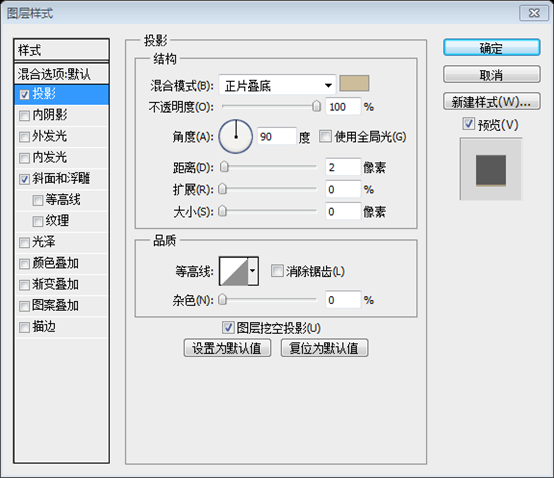
Task: Enable the 颜色叠加 checkbox
Action: click(x=24, y=264)
